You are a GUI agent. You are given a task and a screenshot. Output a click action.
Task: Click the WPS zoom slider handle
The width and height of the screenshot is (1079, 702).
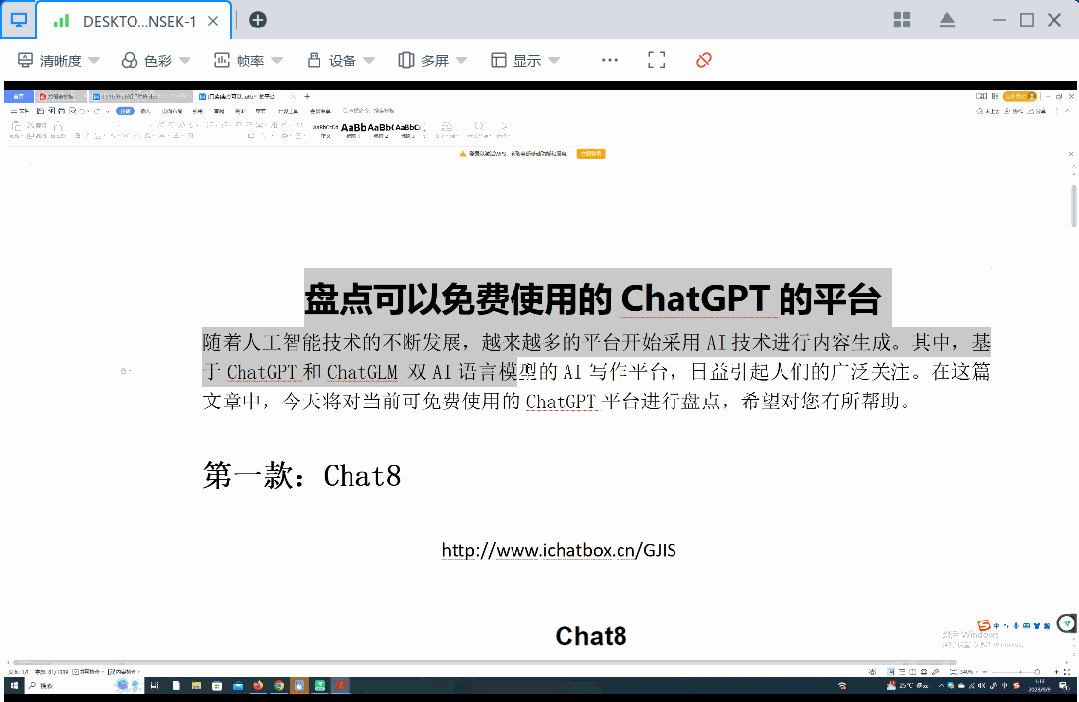point(1037,672)
